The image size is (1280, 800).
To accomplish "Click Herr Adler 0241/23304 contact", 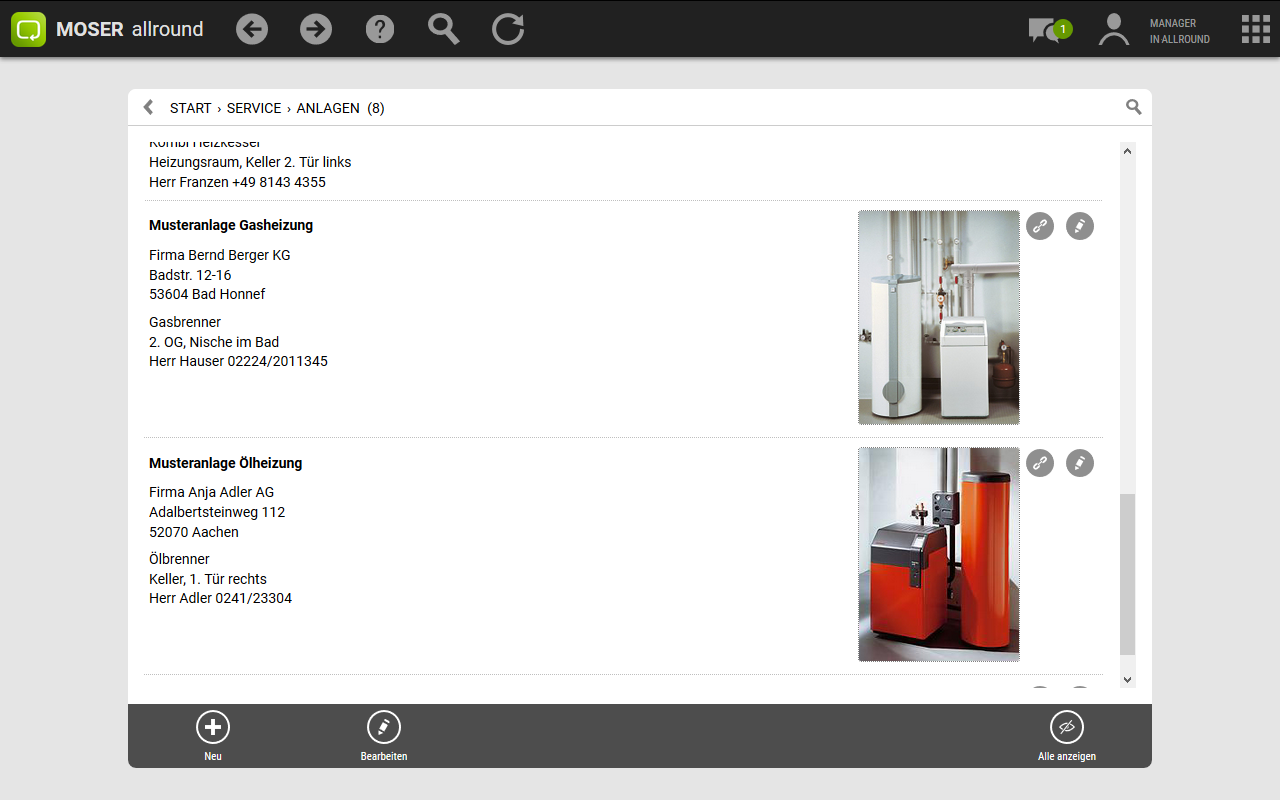I will (220, 598).
